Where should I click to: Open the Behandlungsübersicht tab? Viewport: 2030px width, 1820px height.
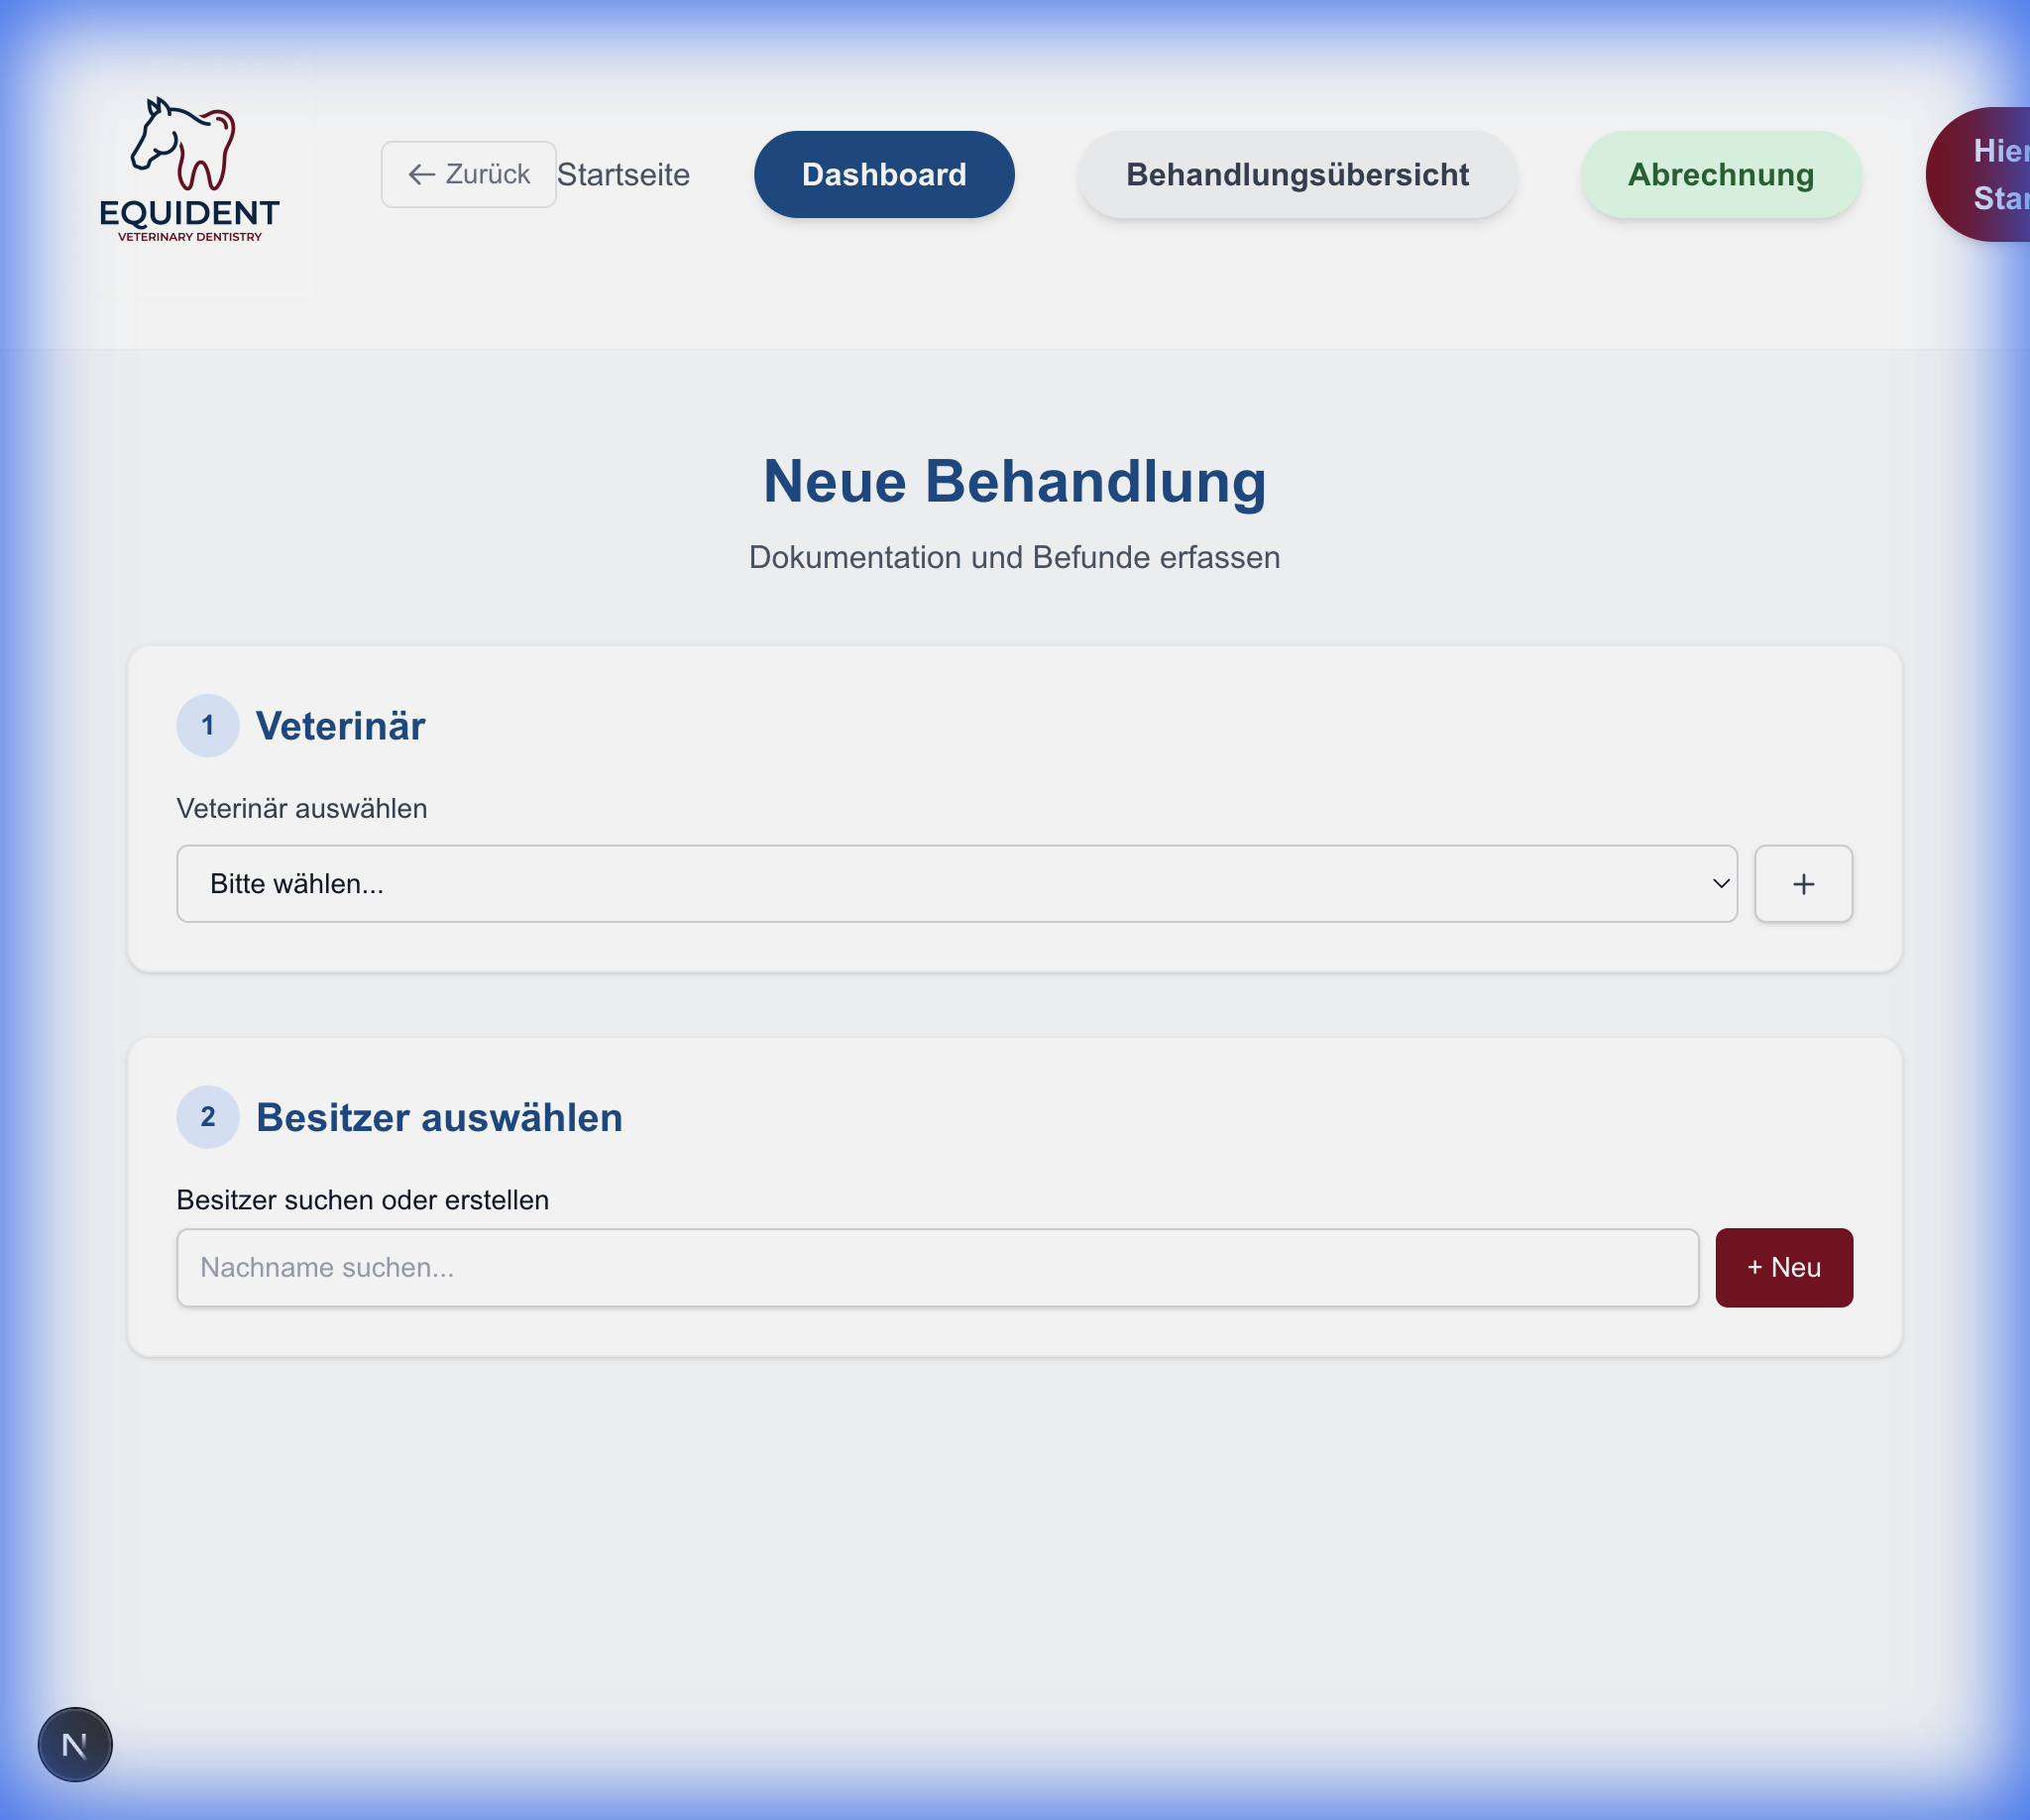pyautogui.click(x=1296, y=174)
